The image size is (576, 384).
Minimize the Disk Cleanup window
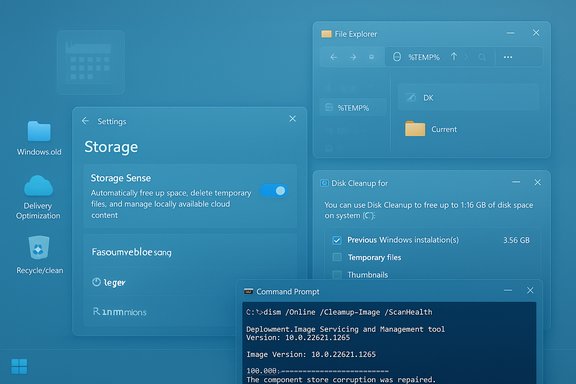[x=516, y=182]
